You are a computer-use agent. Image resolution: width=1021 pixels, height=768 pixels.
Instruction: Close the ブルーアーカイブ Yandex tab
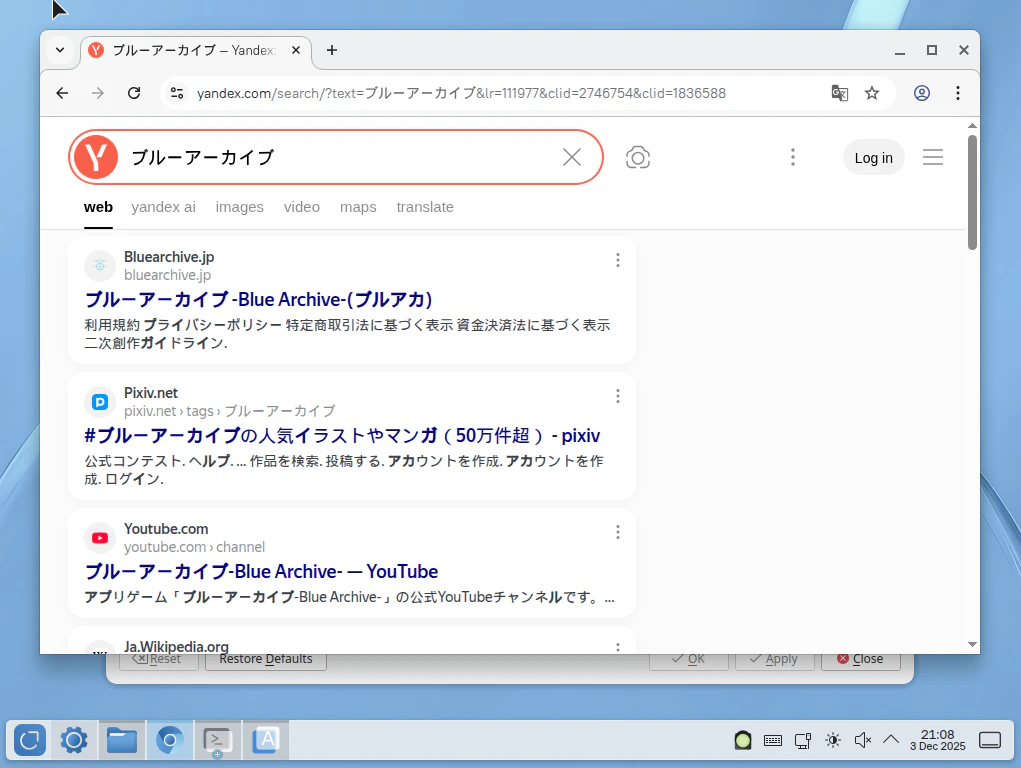point(296,50)
